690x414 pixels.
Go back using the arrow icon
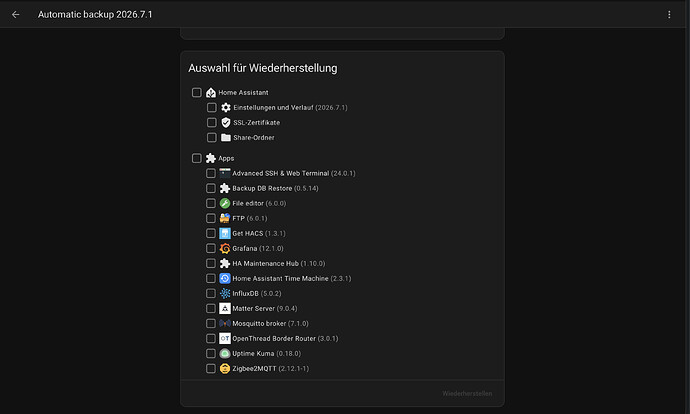[x=15, y=15]
